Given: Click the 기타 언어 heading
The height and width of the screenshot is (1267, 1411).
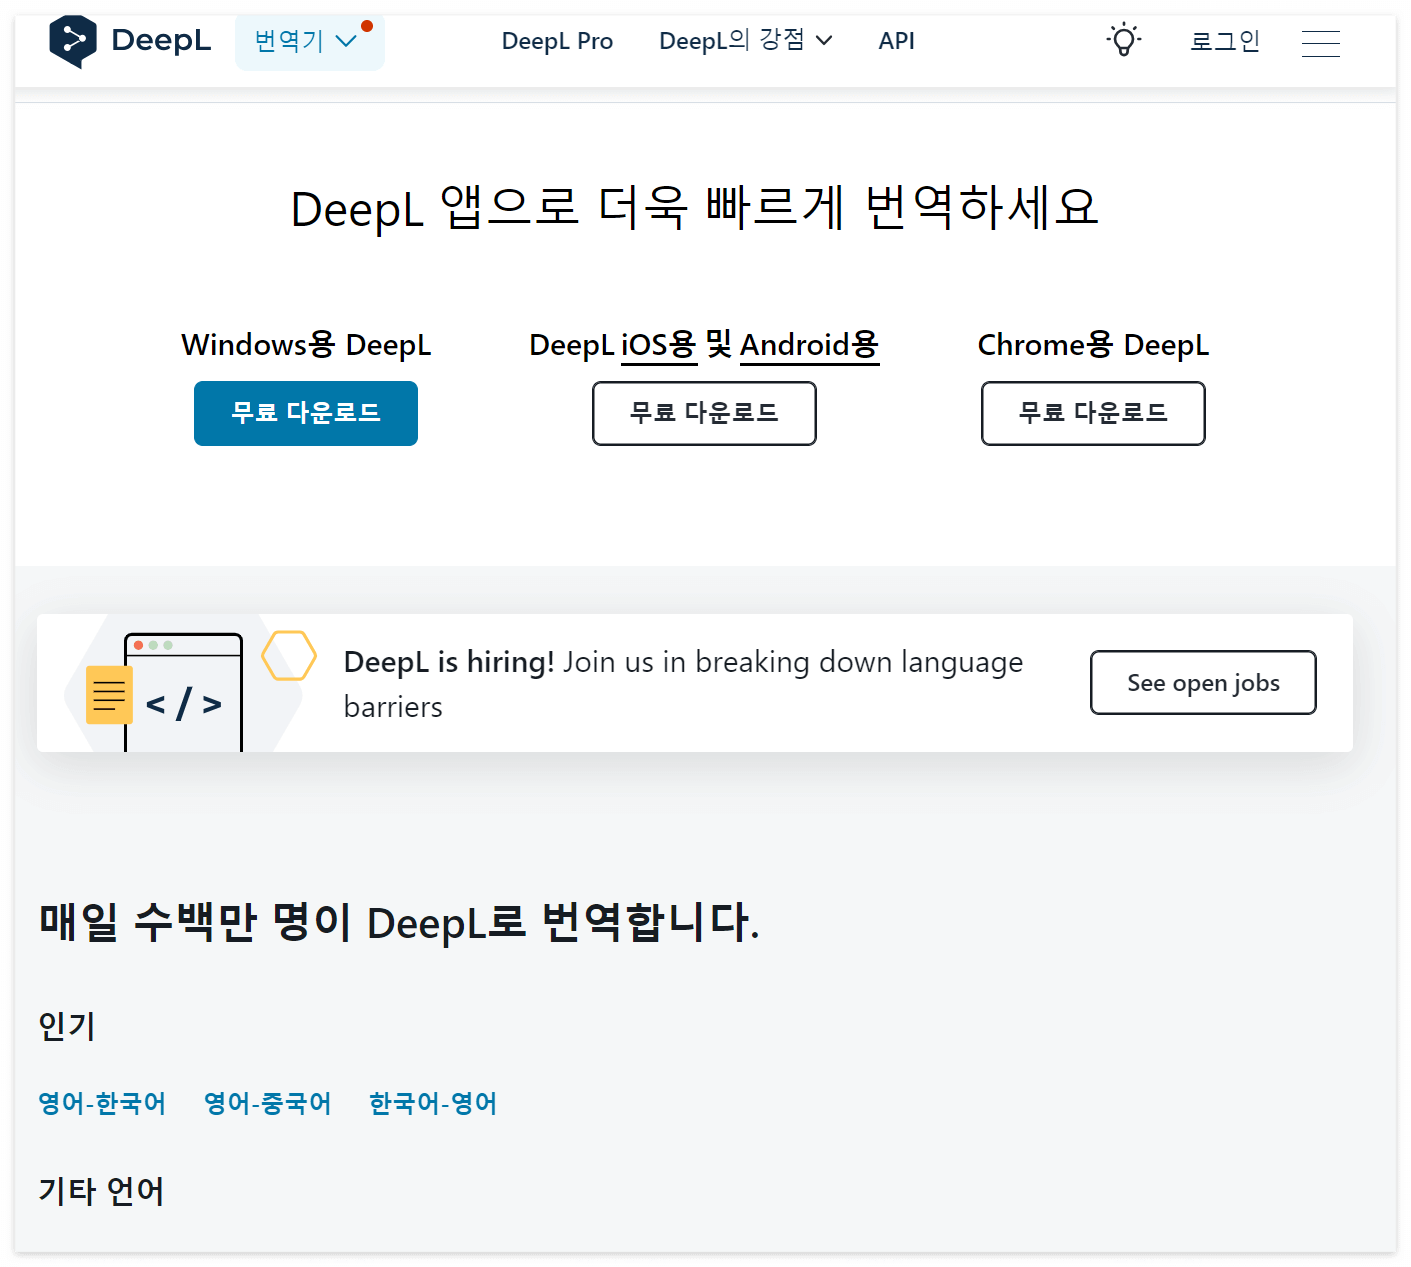Looking at the screenshot, I should tap(101, 1191).
